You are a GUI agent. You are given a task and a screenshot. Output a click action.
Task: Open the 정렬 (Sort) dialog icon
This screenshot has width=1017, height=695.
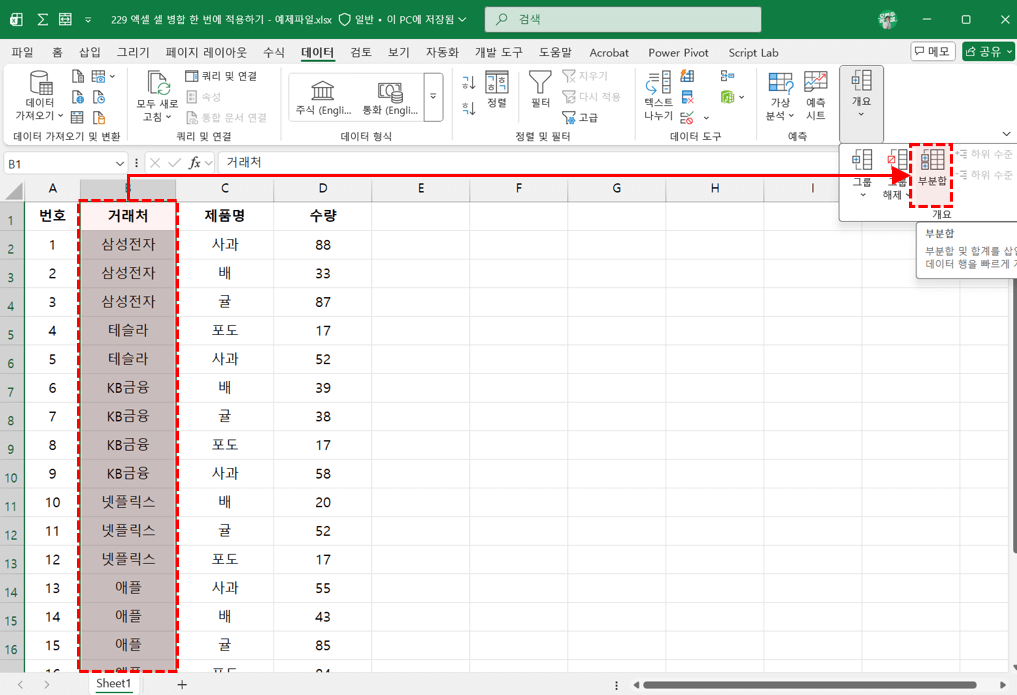click(x=497, y=84)
